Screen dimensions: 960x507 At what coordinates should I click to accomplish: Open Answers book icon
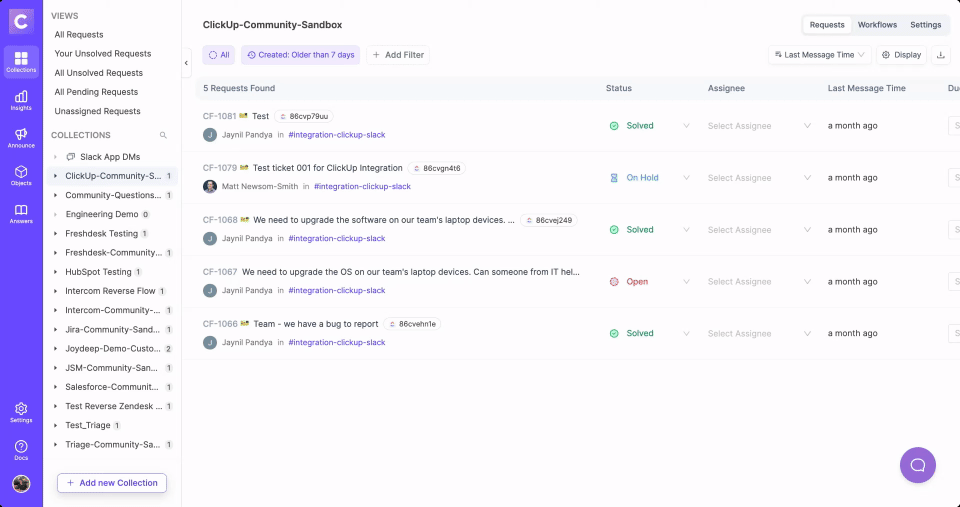click(21, 214)
